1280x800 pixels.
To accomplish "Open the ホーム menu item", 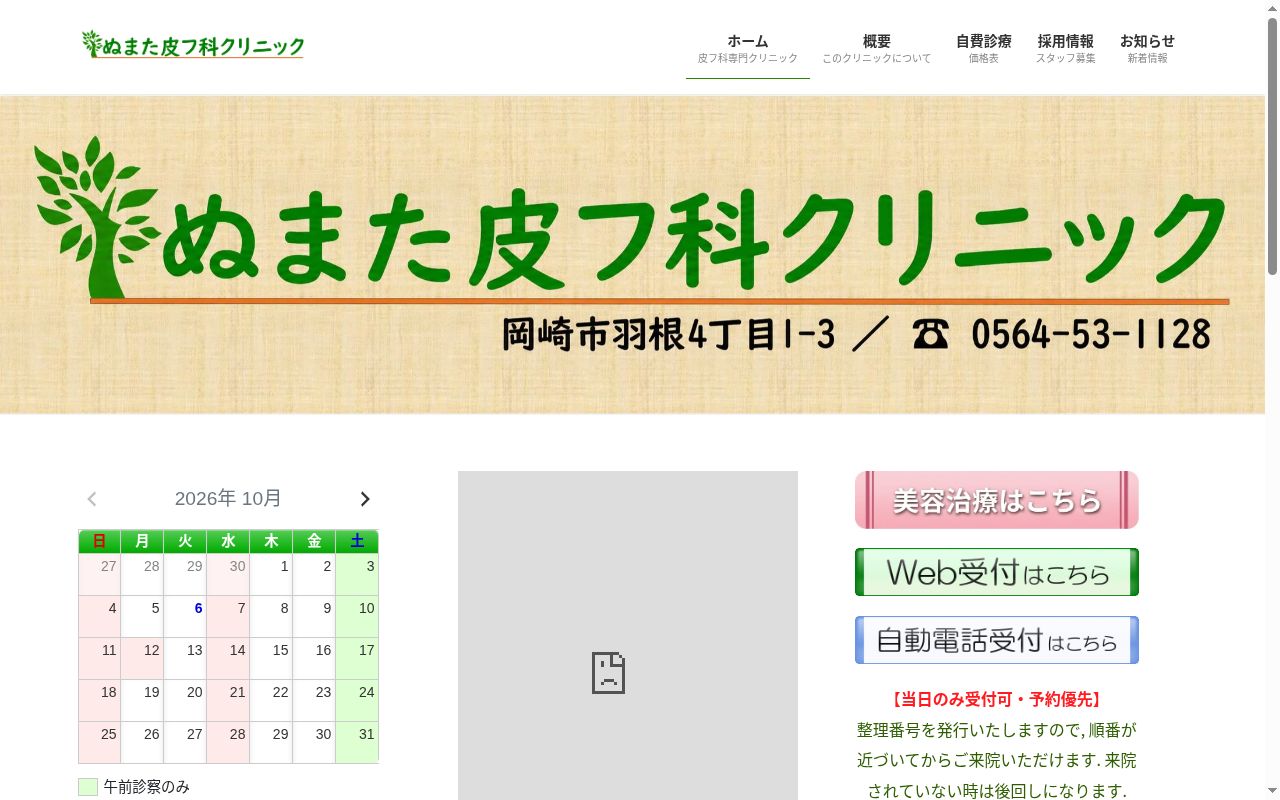I will (x=748, y=48).
